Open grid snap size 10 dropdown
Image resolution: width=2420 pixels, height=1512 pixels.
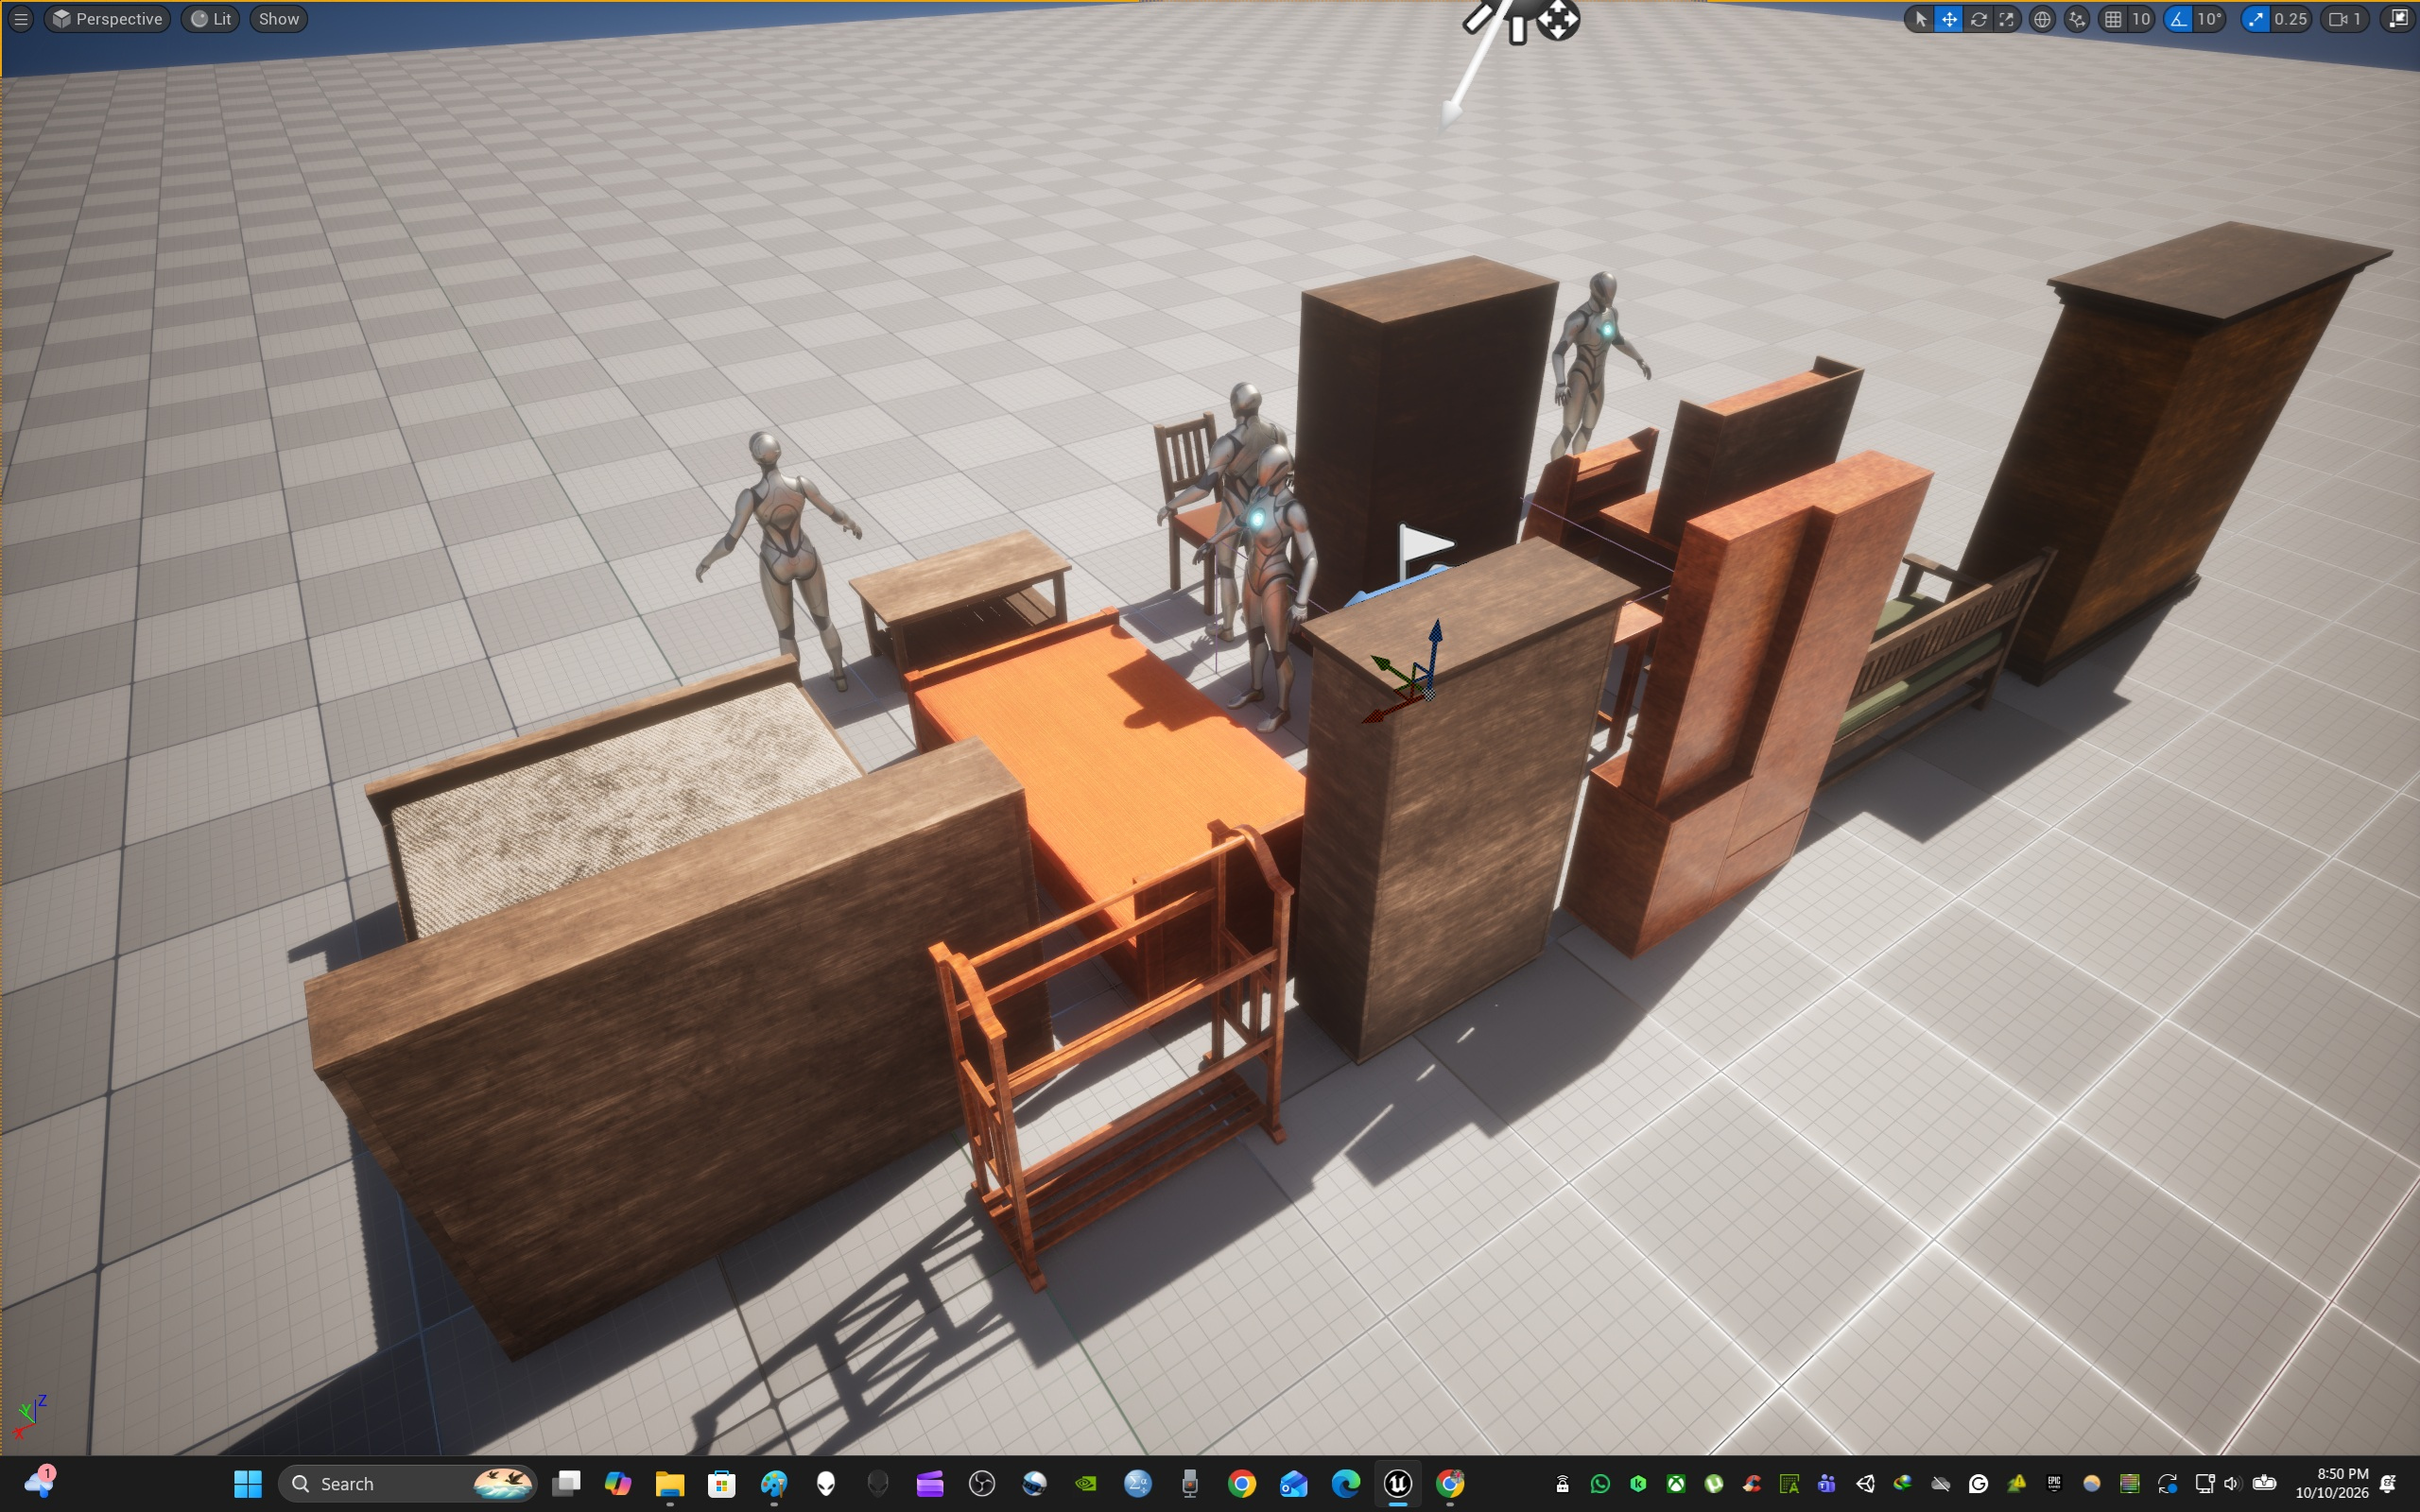pos(2141,19)
